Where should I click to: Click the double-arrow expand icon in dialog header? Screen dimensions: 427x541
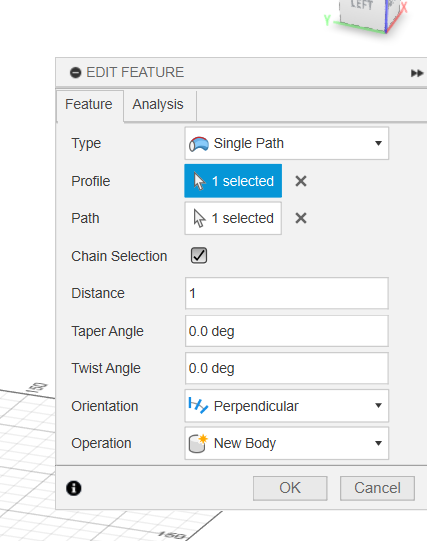[x=417, y=73]
